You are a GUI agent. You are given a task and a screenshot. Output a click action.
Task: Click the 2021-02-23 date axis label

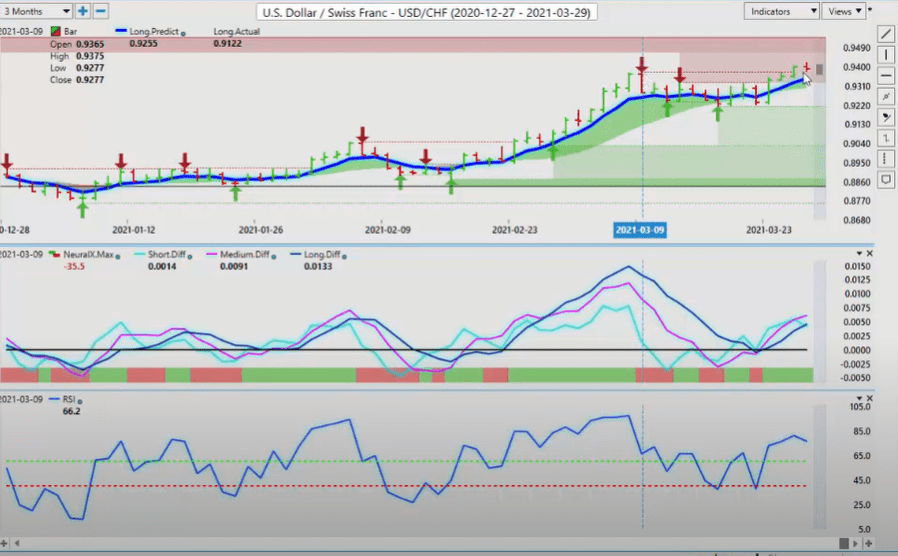514,230
